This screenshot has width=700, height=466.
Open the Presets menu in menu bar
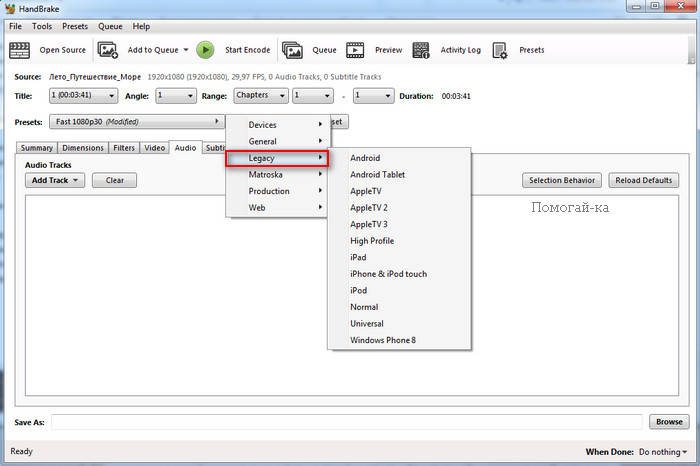coord(75,26)
